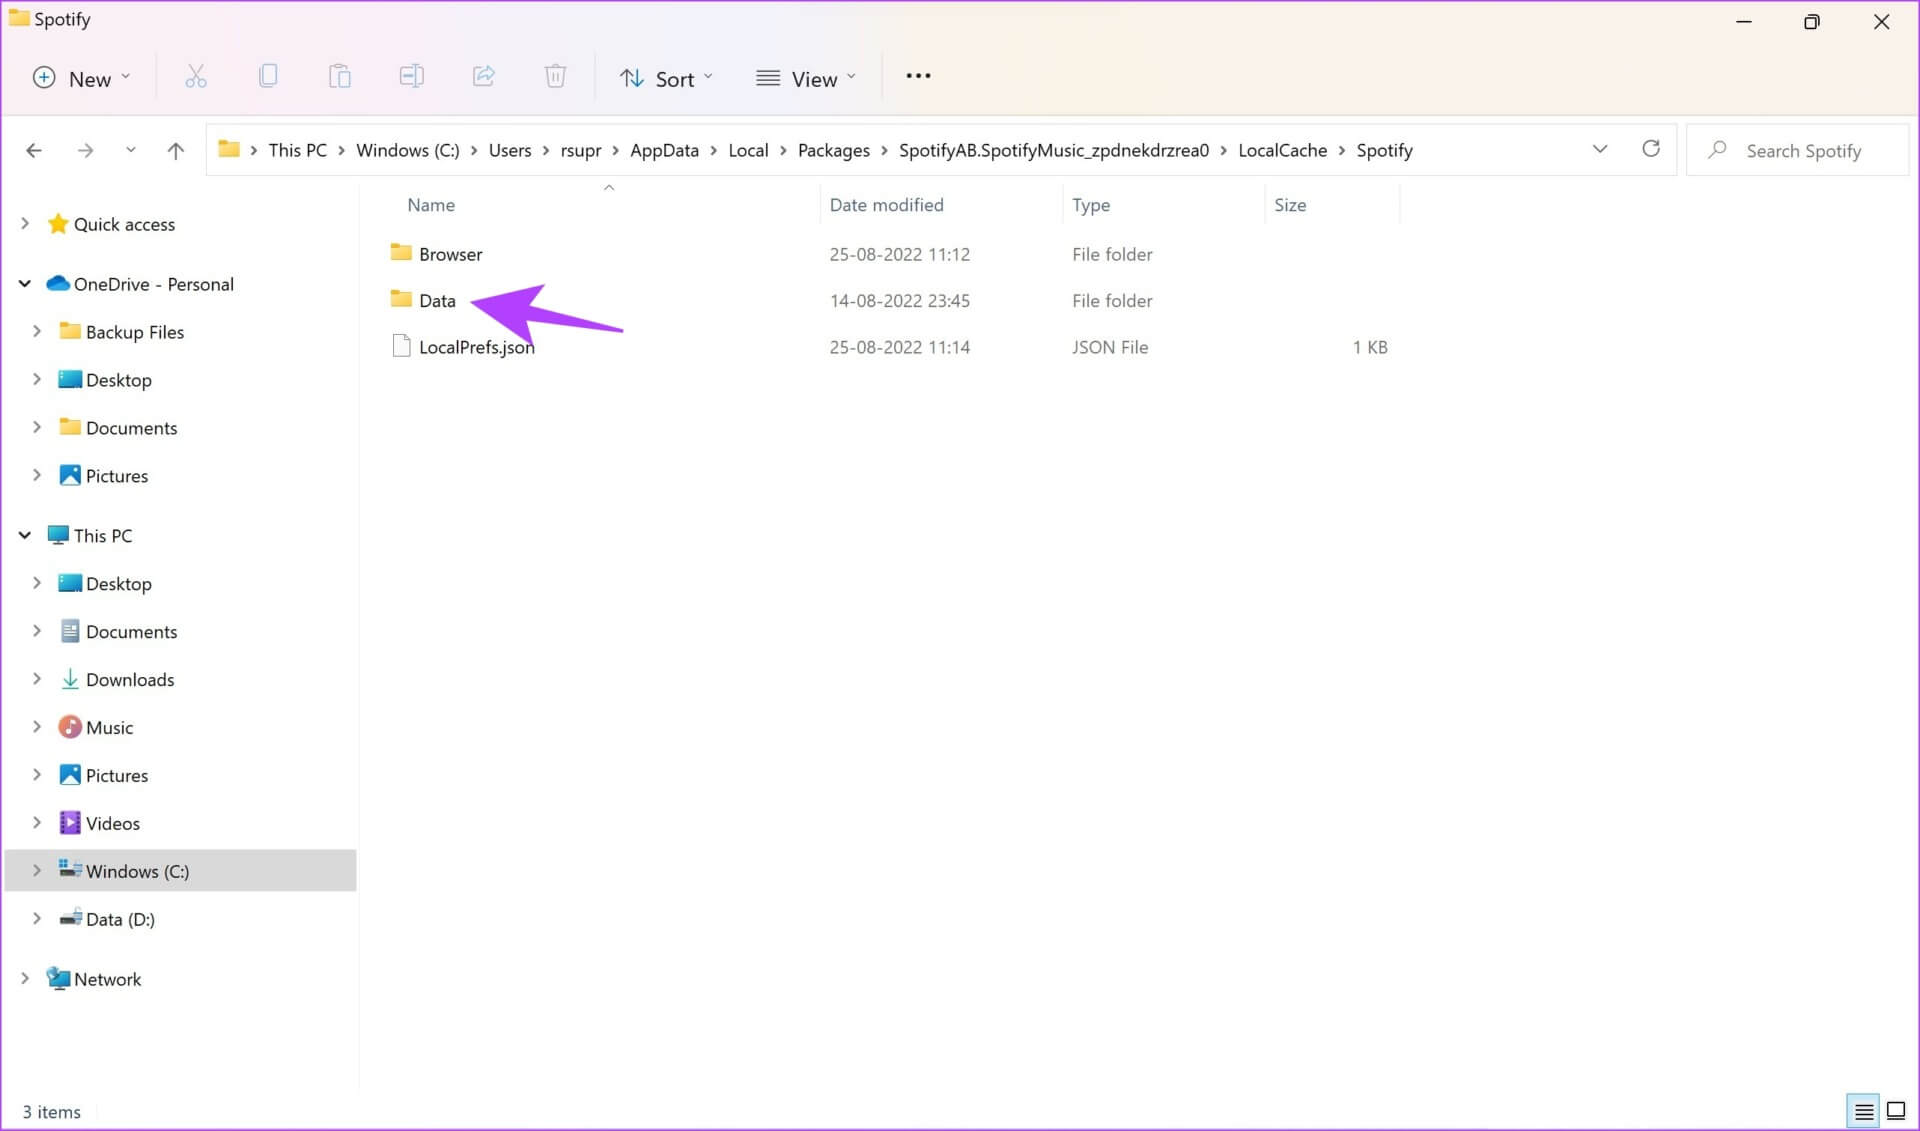Select the Name column header
1920x1131 pixels.
(x=430, y=203)
